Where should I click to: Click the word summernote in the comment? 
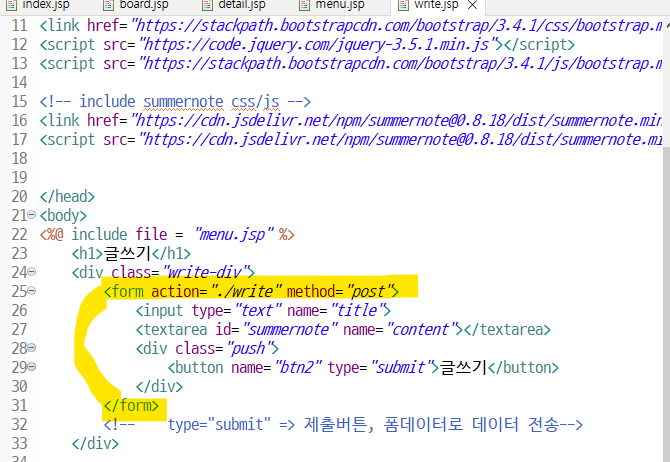pos(183,102)
